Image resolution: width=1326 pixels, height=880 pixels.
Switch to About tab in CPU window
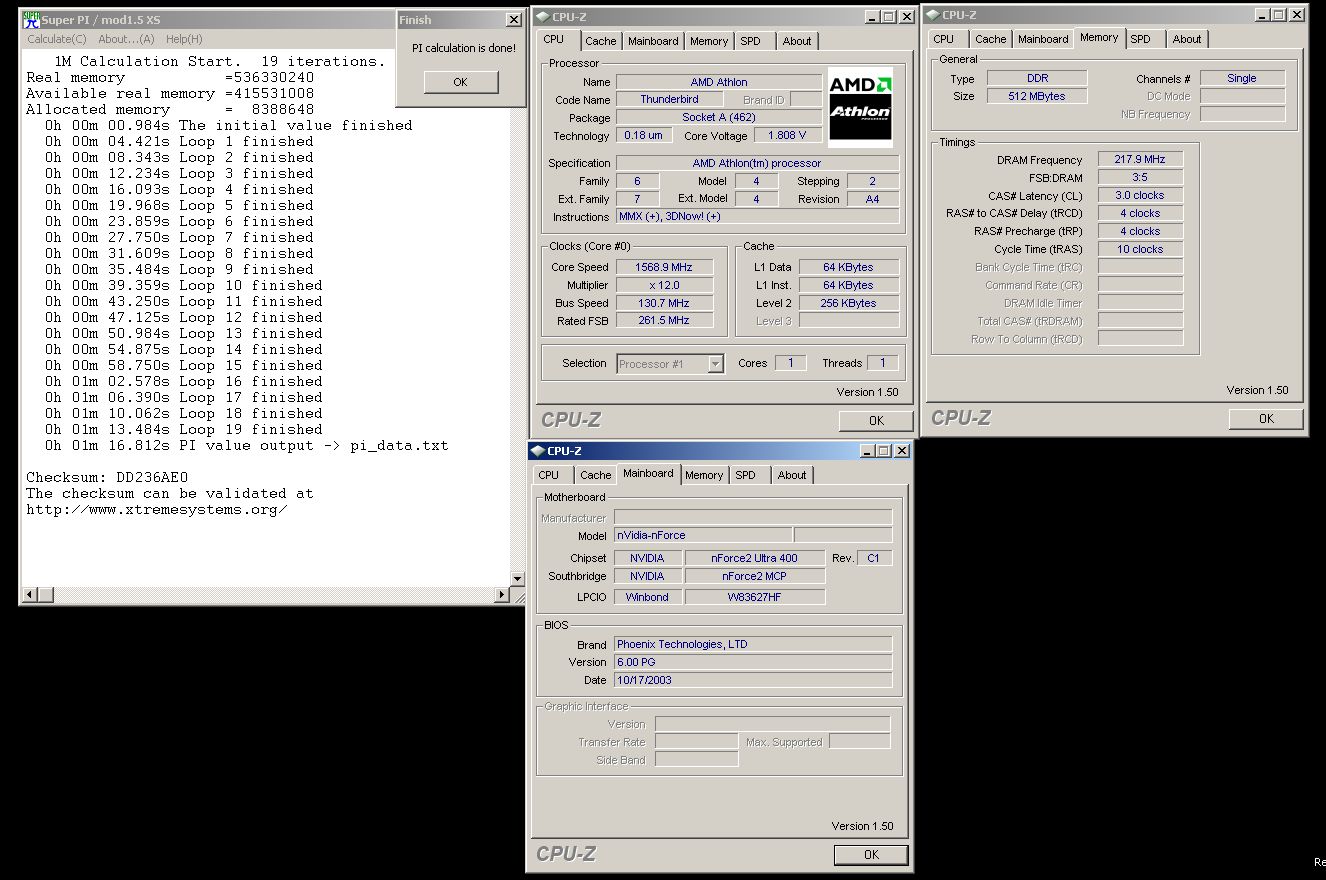click(x=797, y=41)
